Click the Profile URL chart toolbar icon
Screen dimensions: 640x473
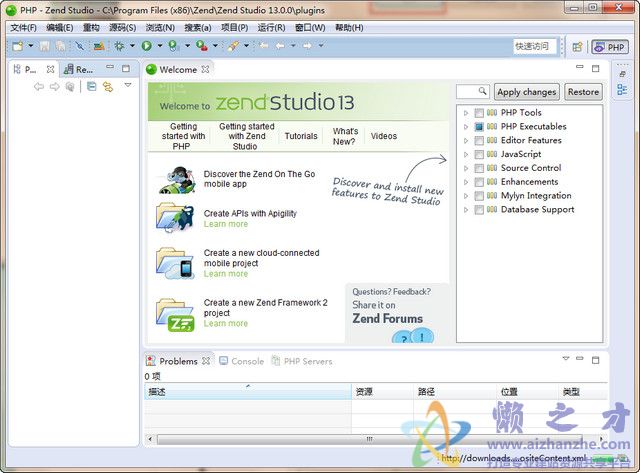98,46
